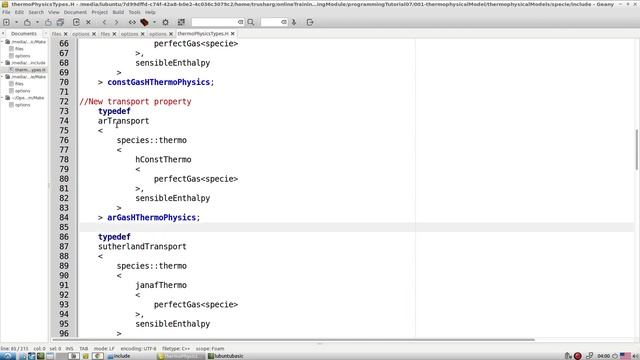
Task: Collapse the first /media/ Make folder
Action: point(2,42)
